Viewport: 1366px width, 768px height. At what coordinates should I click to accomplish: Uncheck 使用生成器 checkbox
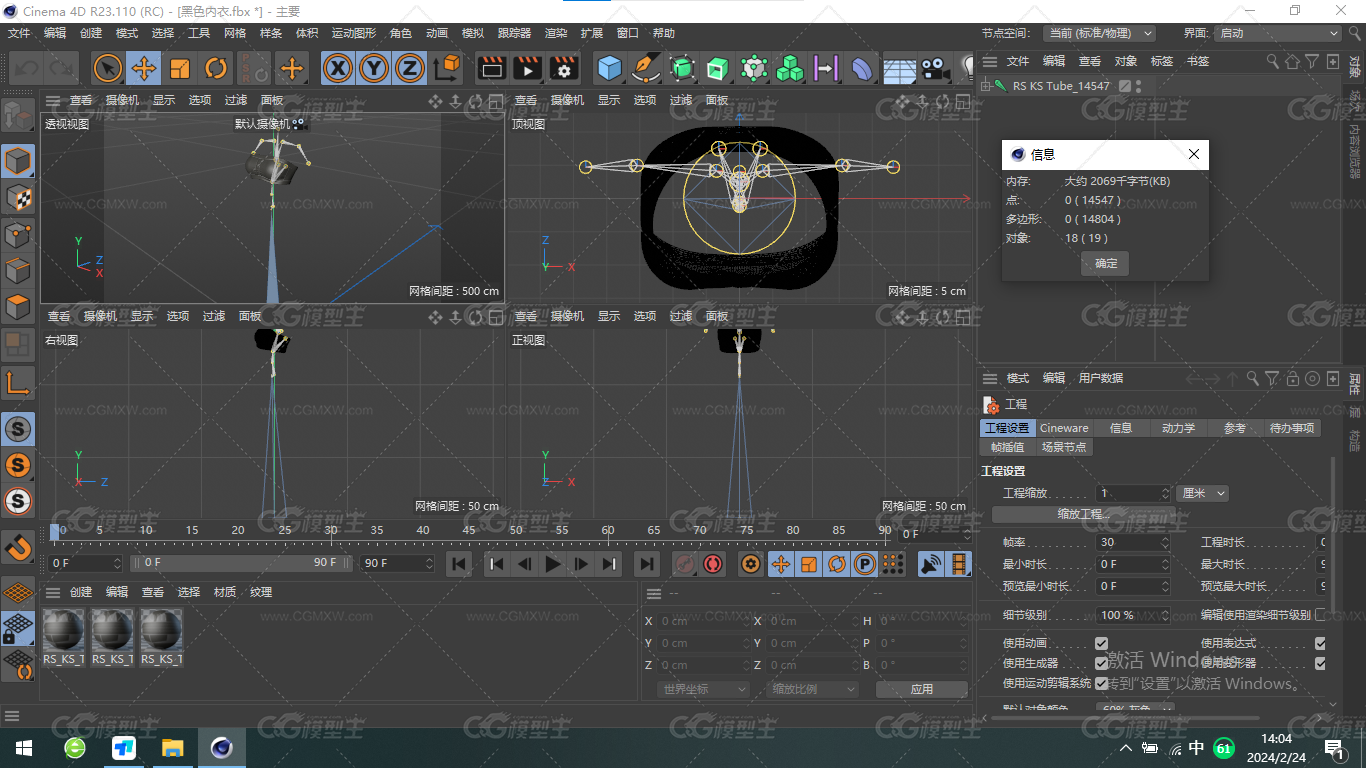tap(1101, 663)
